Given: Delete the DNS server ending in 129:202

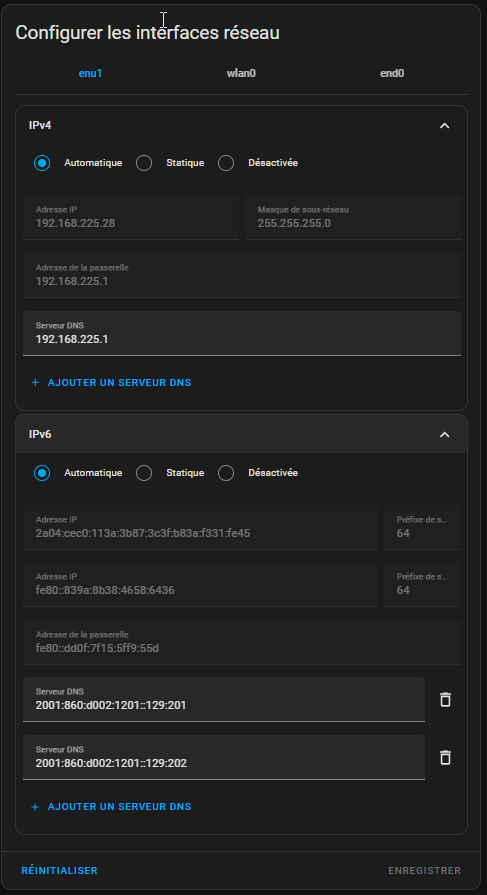Looking at the screenshot, I should coord(445,757).
